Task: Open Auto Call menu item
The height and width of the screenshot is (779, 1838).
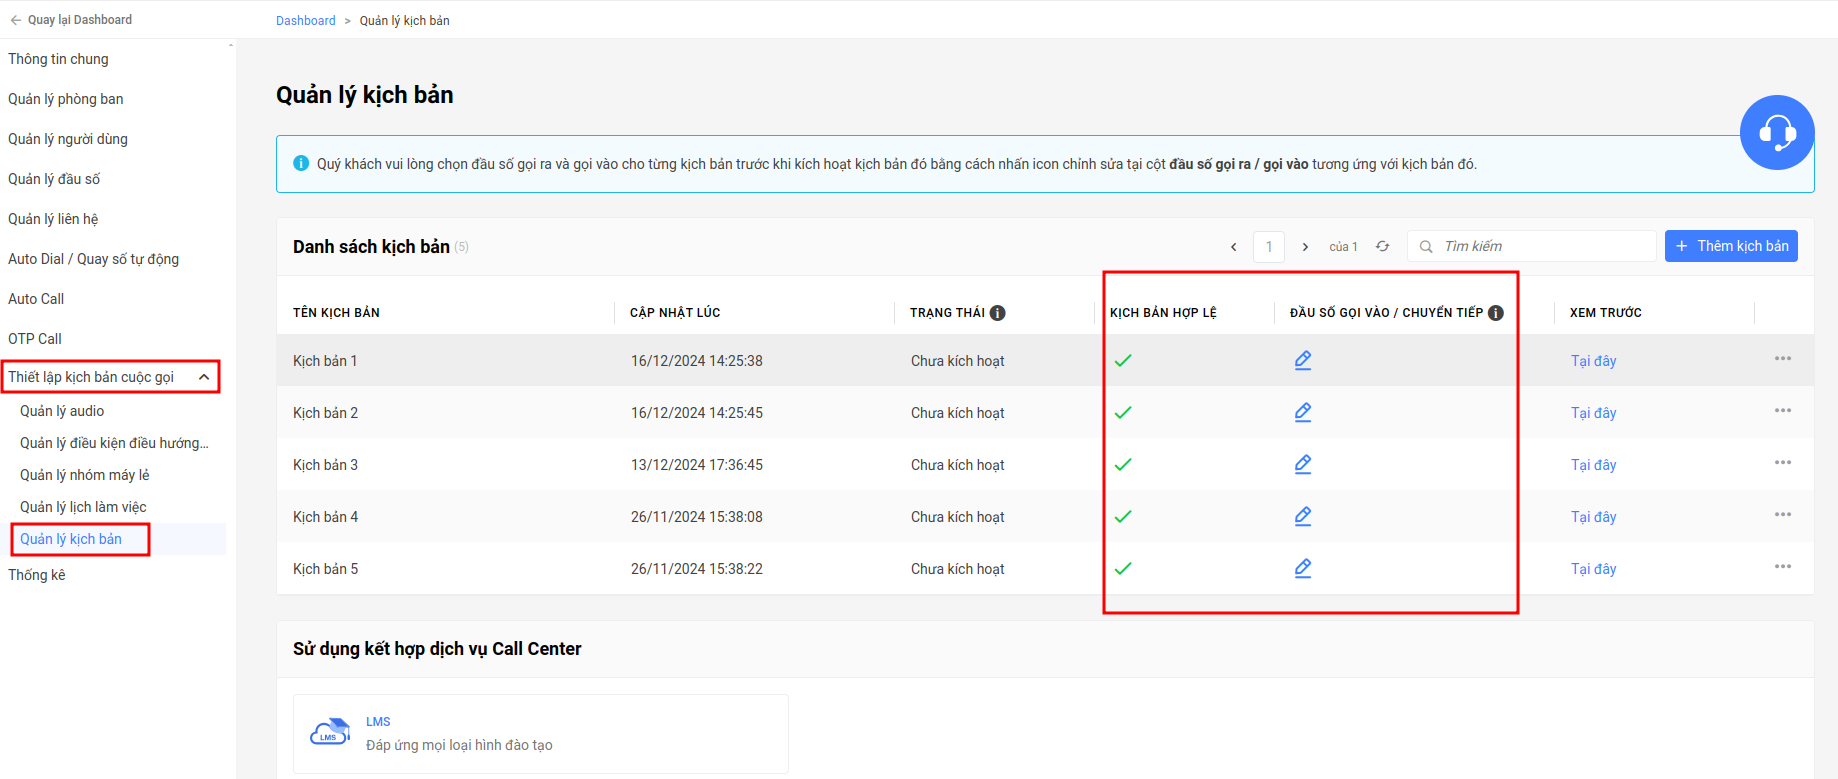Action: point(36,299)
